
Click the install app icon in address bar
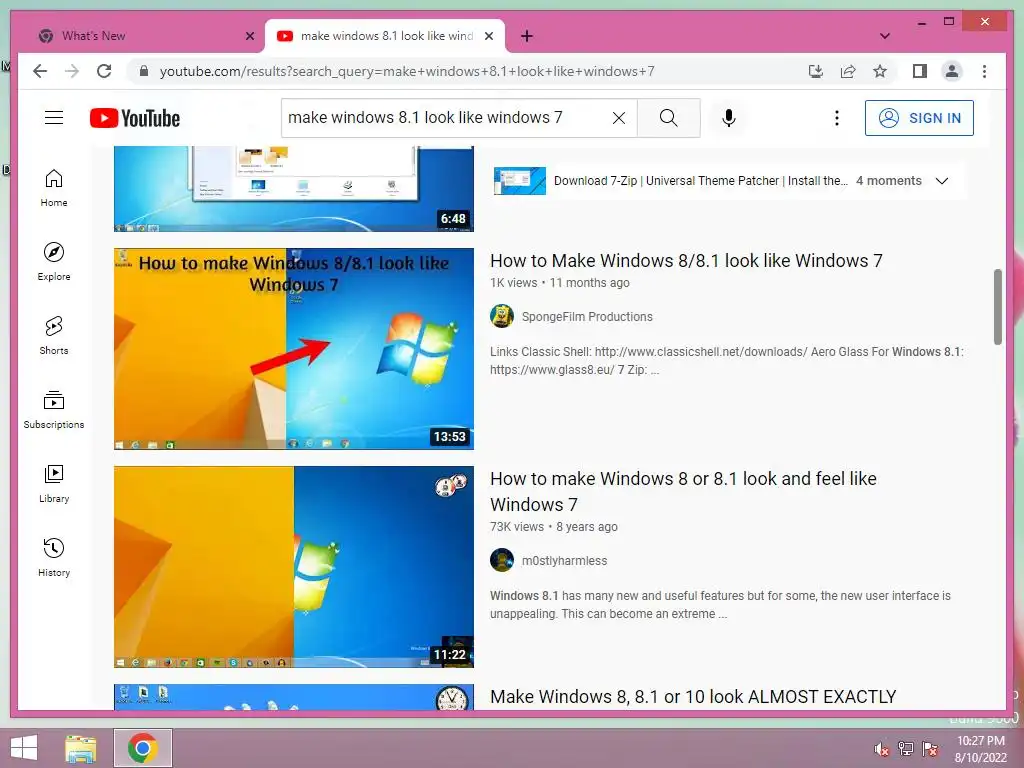tap(816, 71)
